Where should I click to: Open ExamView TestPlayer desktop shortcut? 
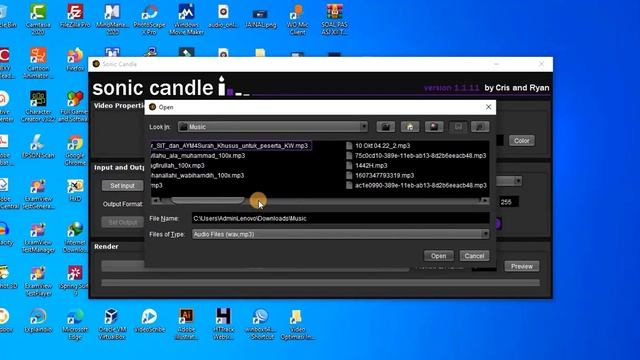38,281
